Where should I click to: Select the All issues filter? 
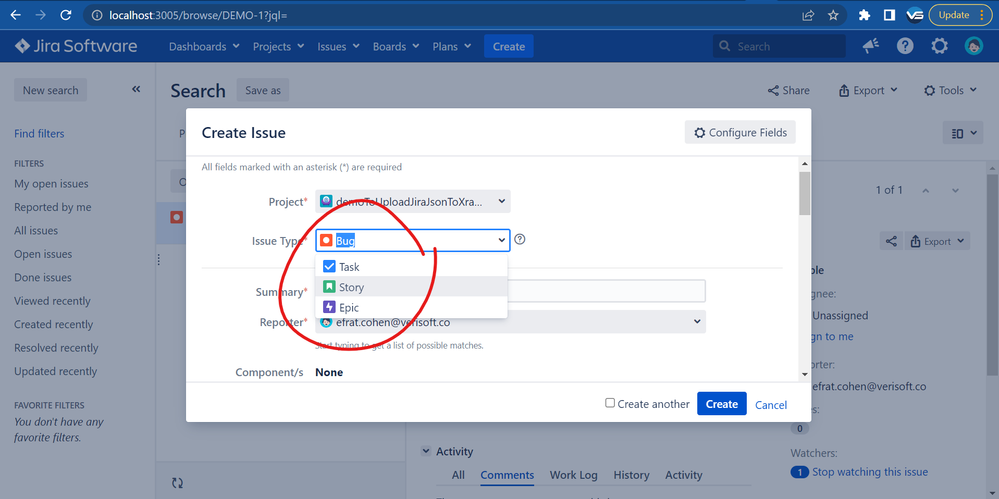click(x=36, y=231)
